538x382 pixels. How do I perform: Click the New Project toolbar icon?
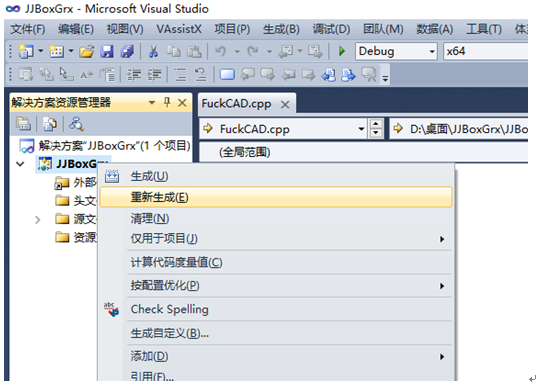pos(26,51)
